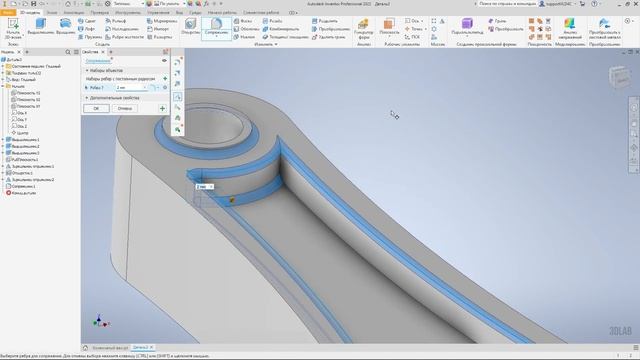Click the Отмена button
The image size is (640, 360).
coord(124,109)
